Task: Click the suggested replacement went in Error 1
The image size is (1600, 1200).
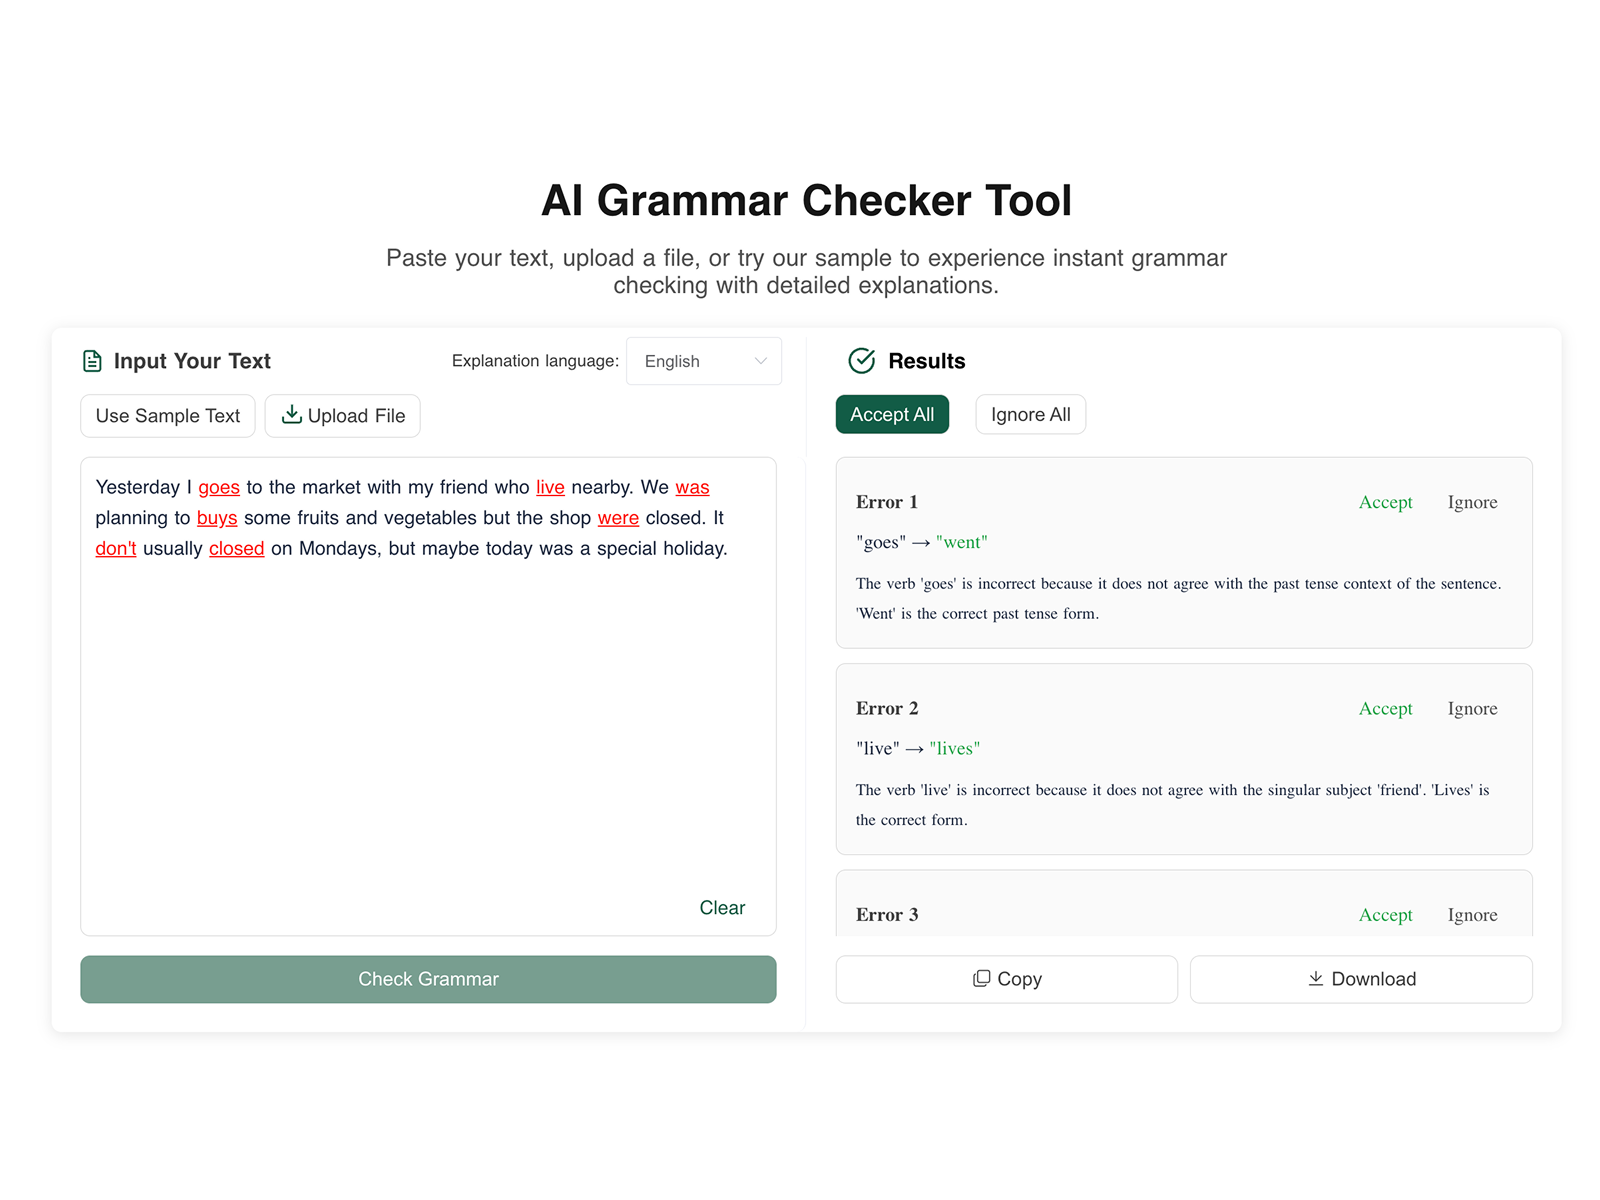Action: (962, 542)
